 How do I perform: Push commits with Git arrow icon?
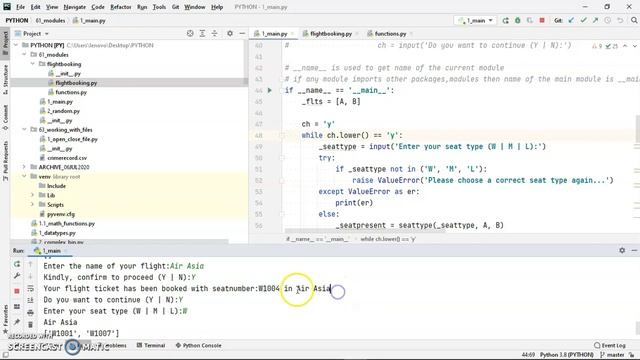click(596, 20)
